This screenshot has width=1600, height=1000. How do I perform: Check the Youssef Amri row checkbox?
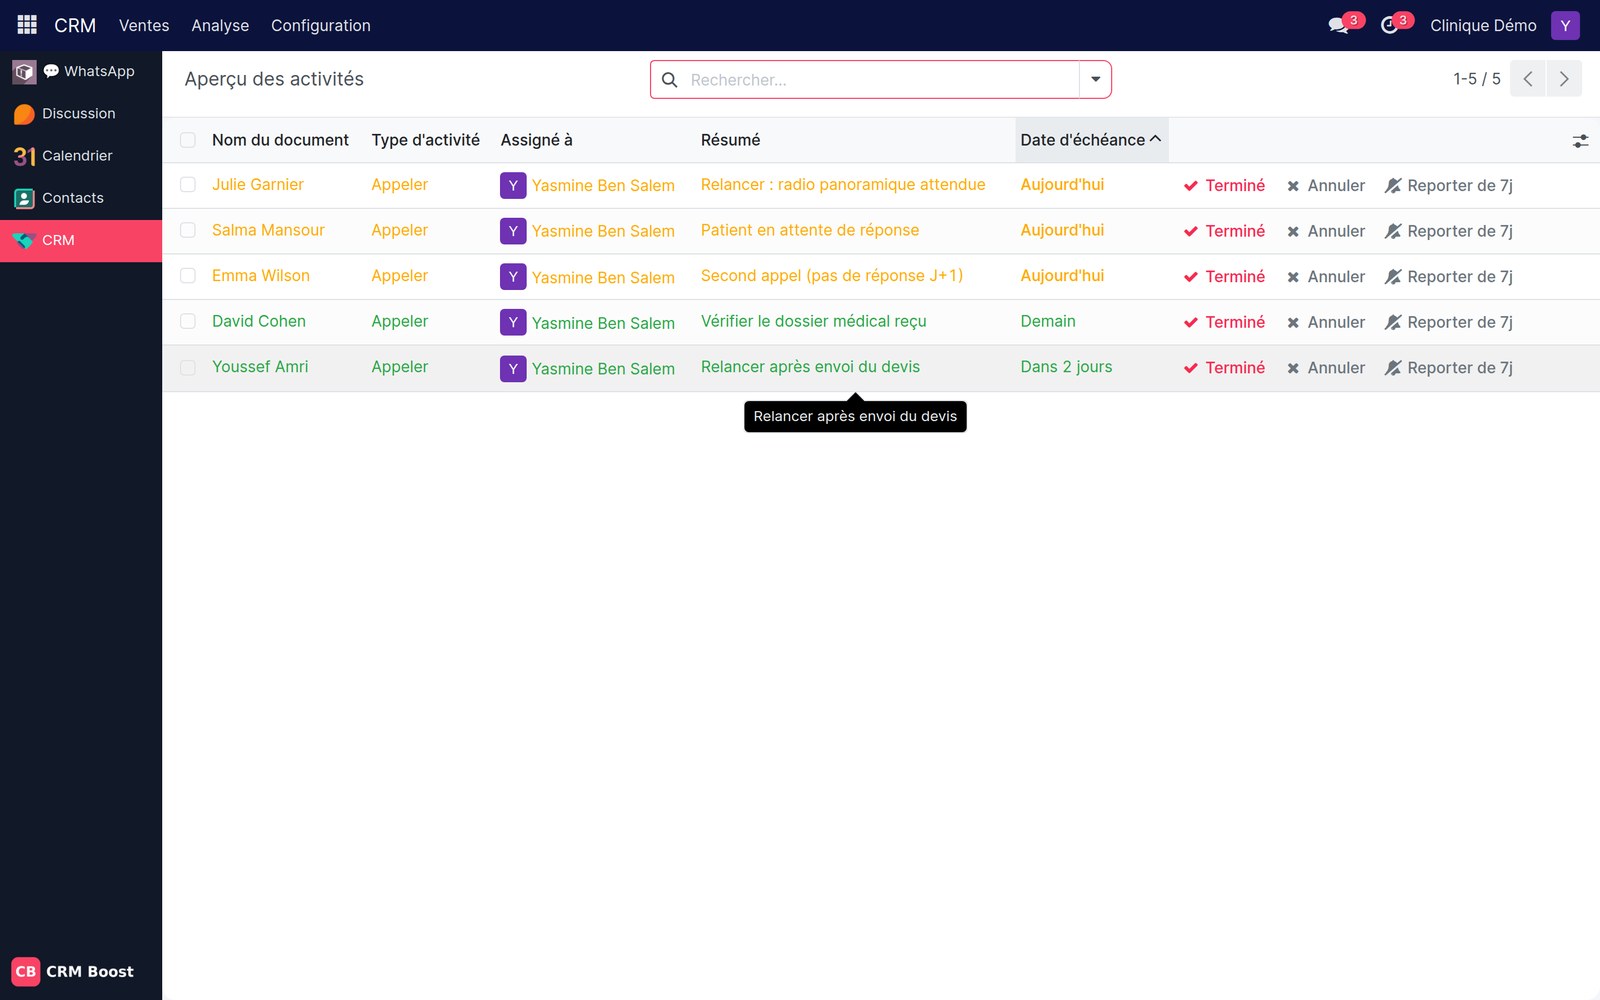point(188,367)
